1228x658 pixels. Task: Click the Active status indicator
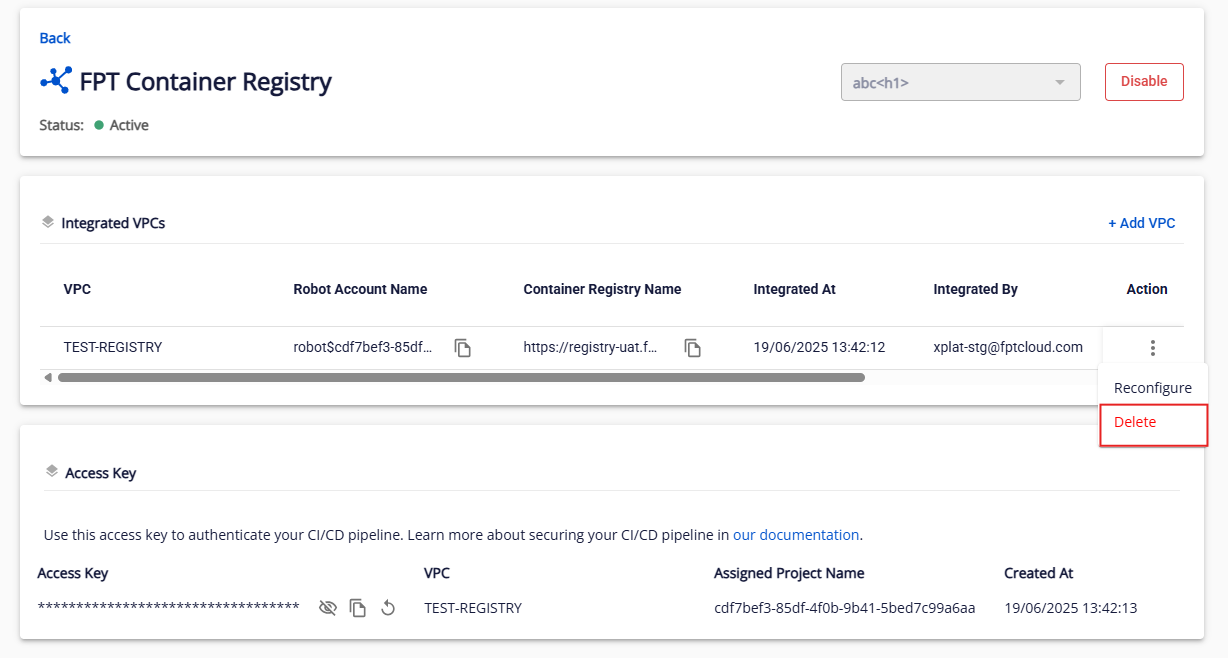point(121,125)
